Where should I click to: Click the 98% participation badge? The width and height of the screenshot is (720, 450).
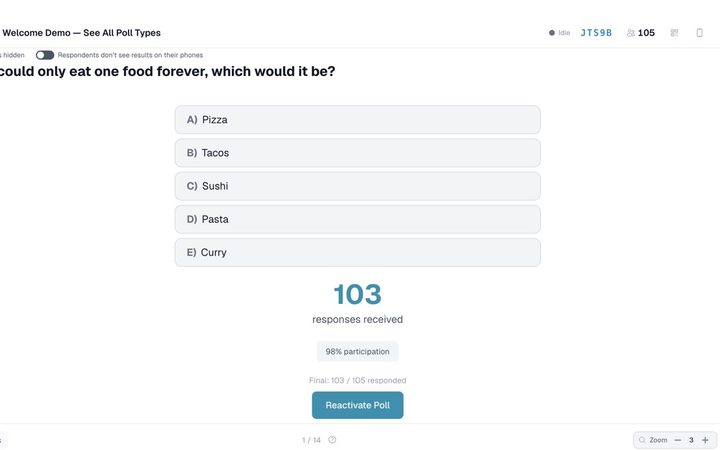pyautogui.click(x=357, y=351)
